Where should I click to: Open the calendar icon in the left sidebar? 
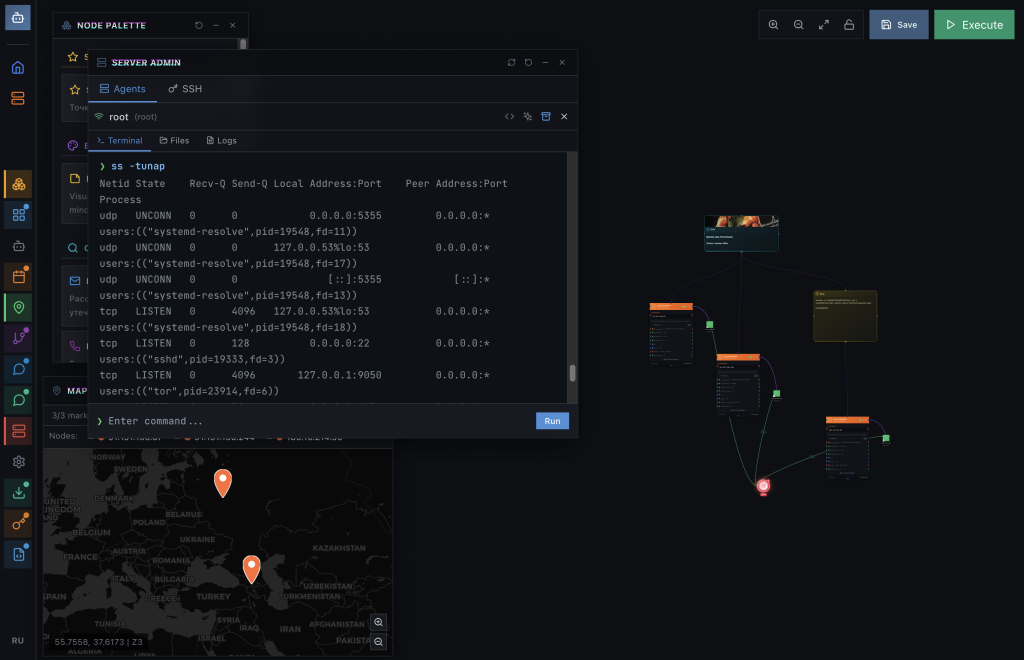coord(18,276)
